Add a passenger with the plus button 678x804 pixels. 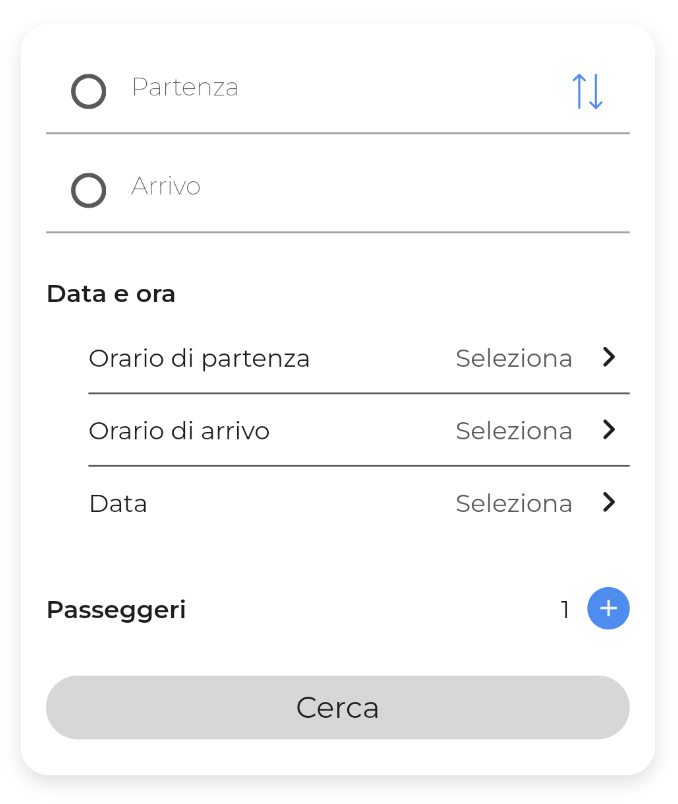pyautogui.click(x=608, y=608)
